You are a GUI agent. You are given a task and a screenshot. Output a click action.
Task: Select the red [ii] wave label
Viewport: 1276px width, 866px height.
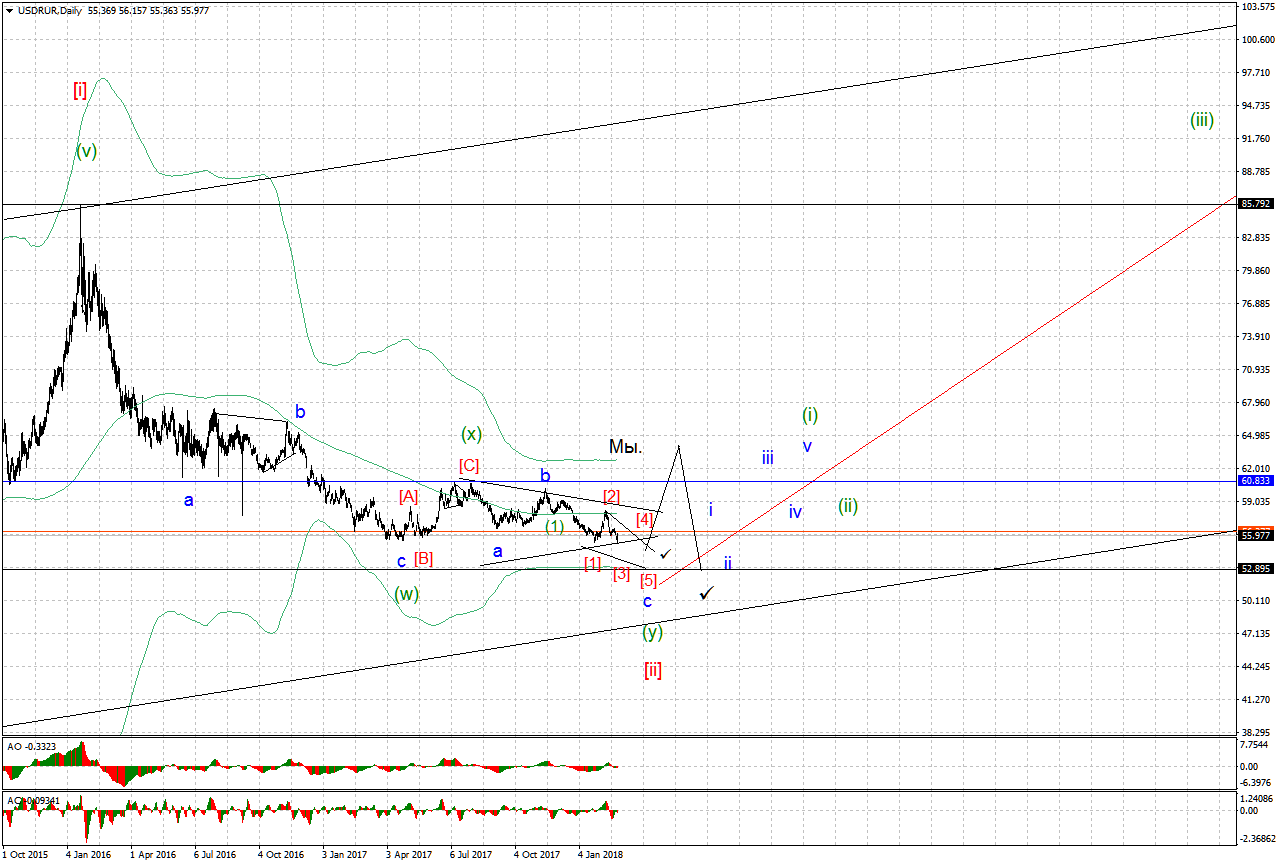pos(653,670)
